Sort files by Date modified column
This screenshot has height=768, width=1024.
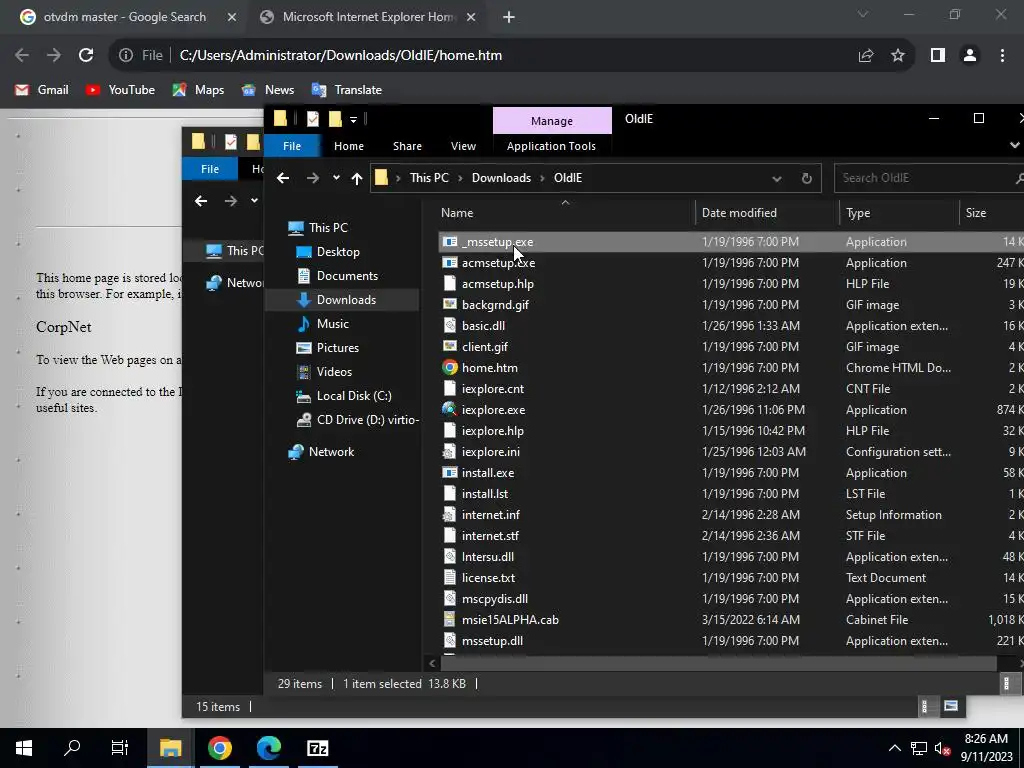coord(767,213)
